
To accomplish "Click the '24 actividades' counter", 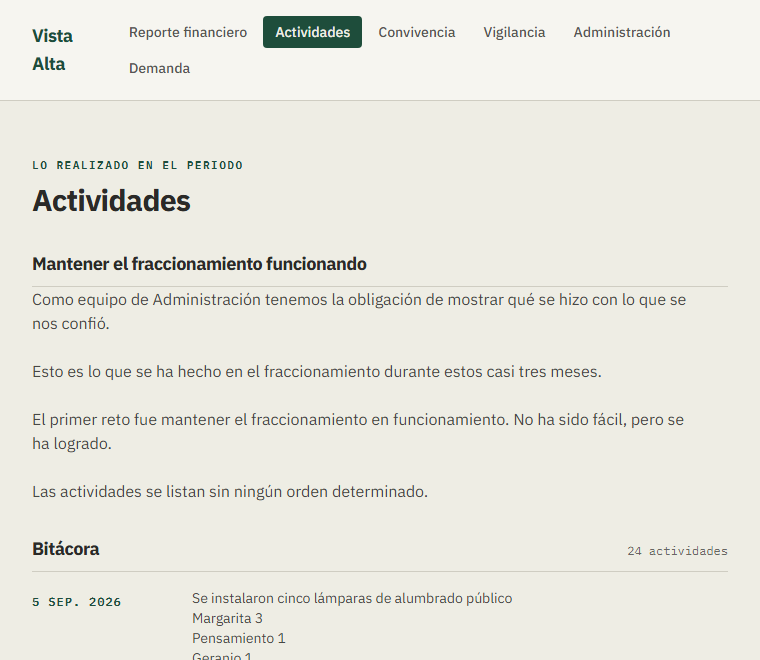I will 677,551.
